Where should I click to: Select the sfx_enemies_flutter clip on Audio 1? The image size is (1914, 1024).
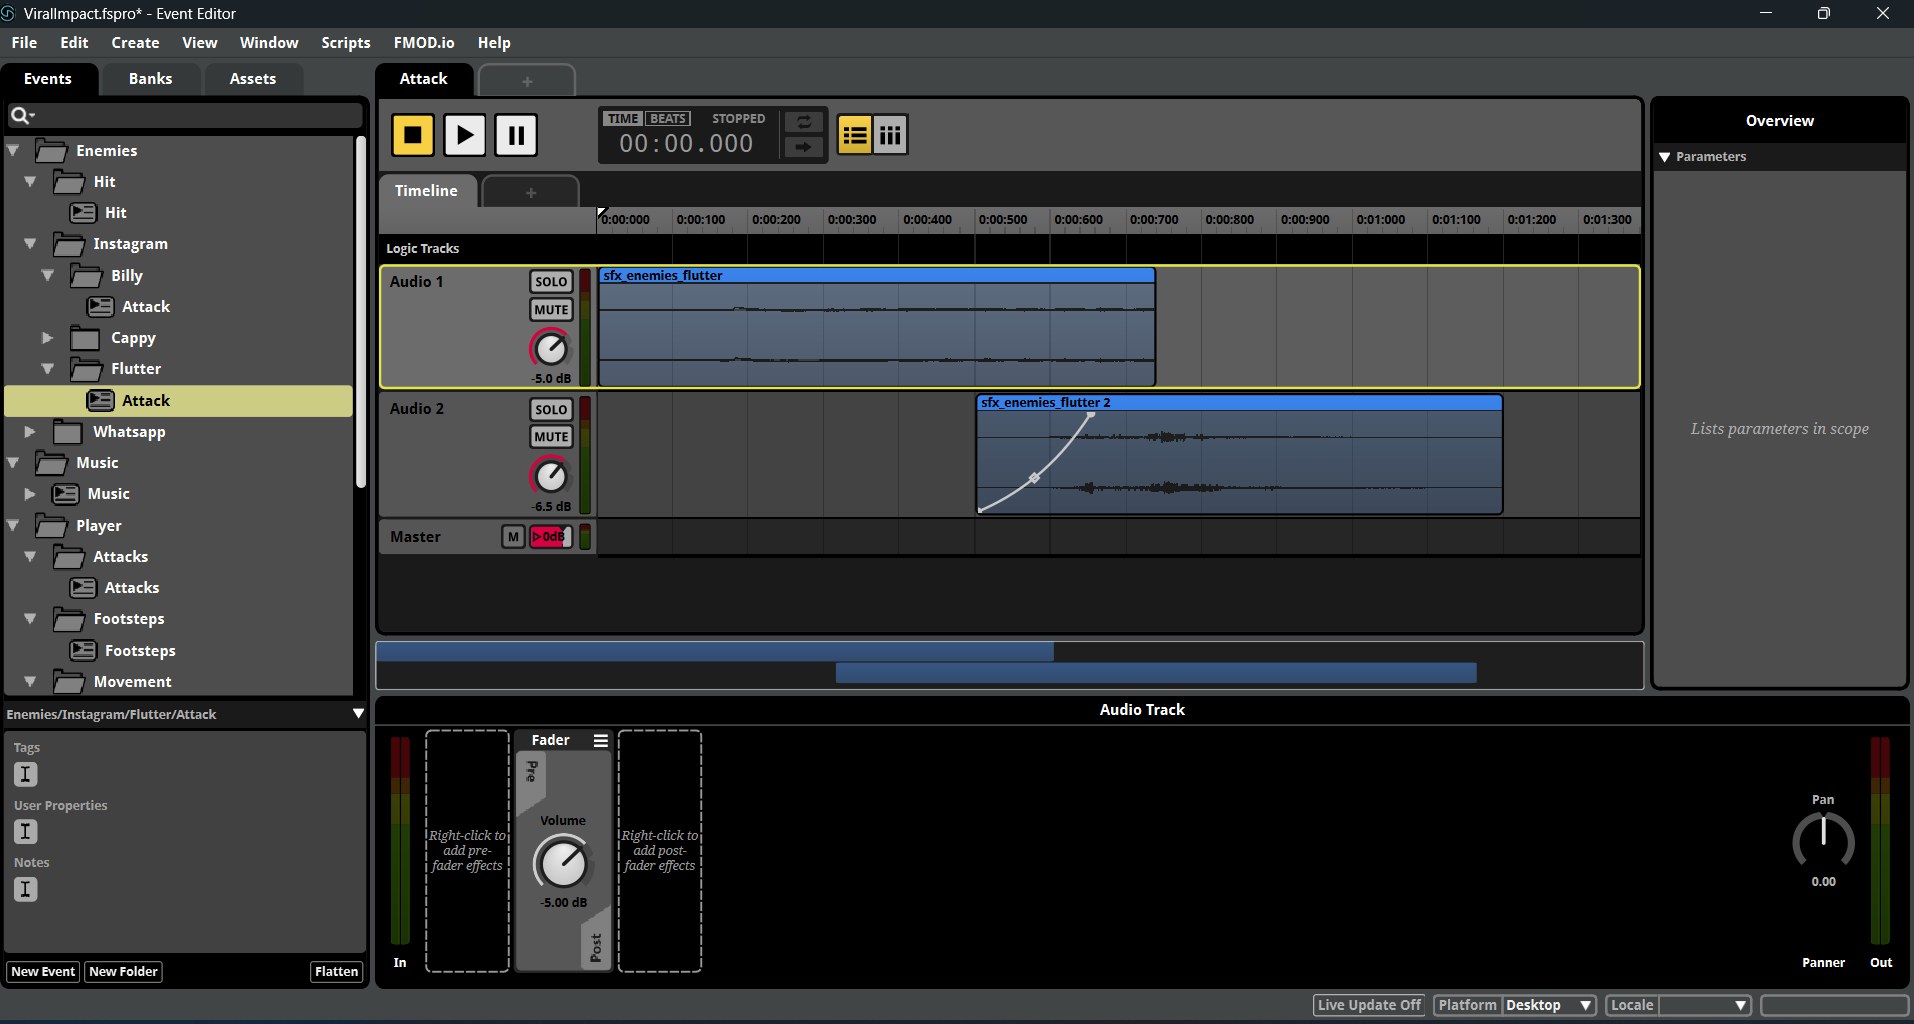[x=877, y=327]
